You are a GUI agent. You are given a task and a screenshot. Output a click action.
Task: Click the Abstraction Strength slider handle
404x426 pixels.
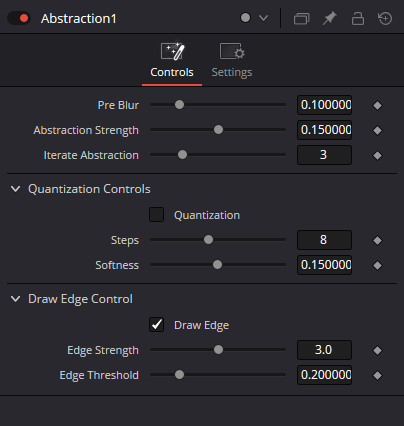[x=218, y=130]
